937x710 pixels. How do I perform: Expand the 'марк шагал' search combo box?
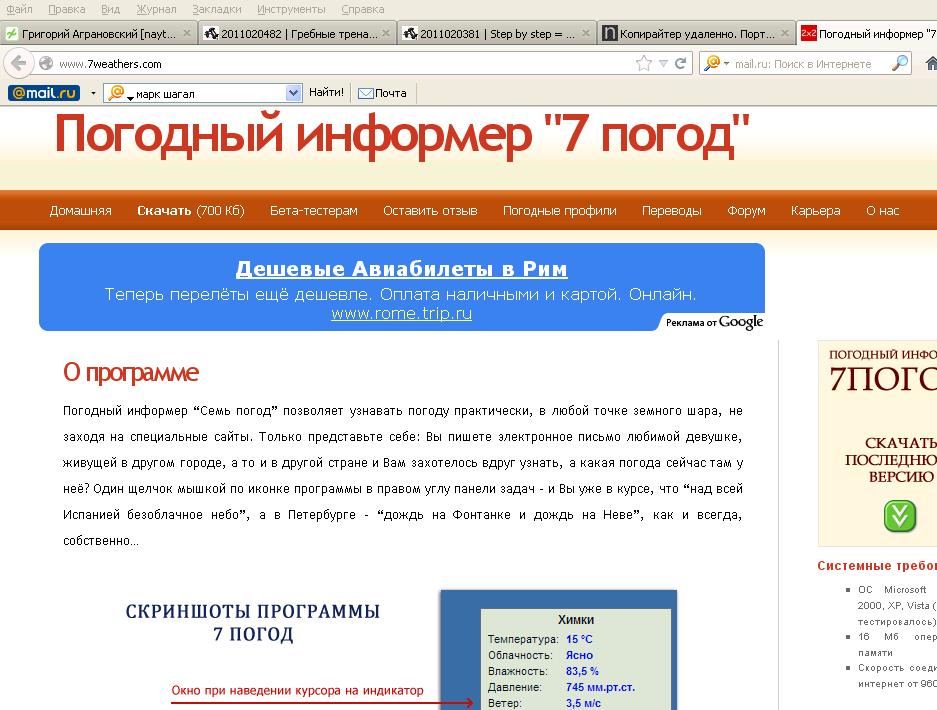[293, 93]
